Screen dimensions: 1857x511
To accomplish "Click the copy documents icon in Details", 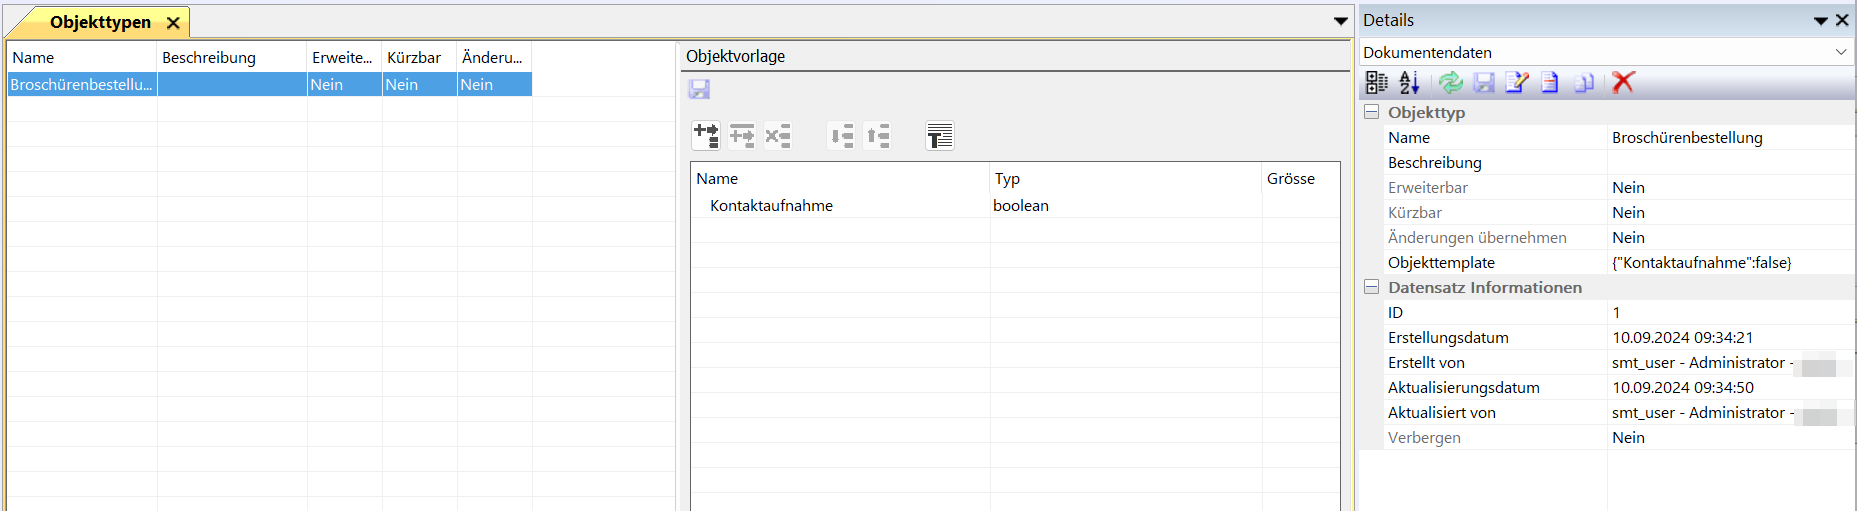I will click(x=1584, y=83).
